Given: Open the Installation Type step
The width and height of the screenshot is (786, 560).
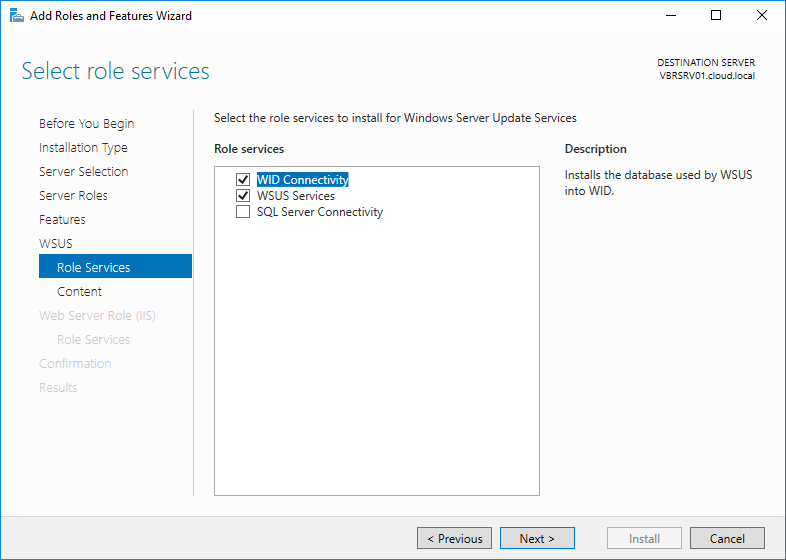Looking at the screenshot, I should point(83,148).
